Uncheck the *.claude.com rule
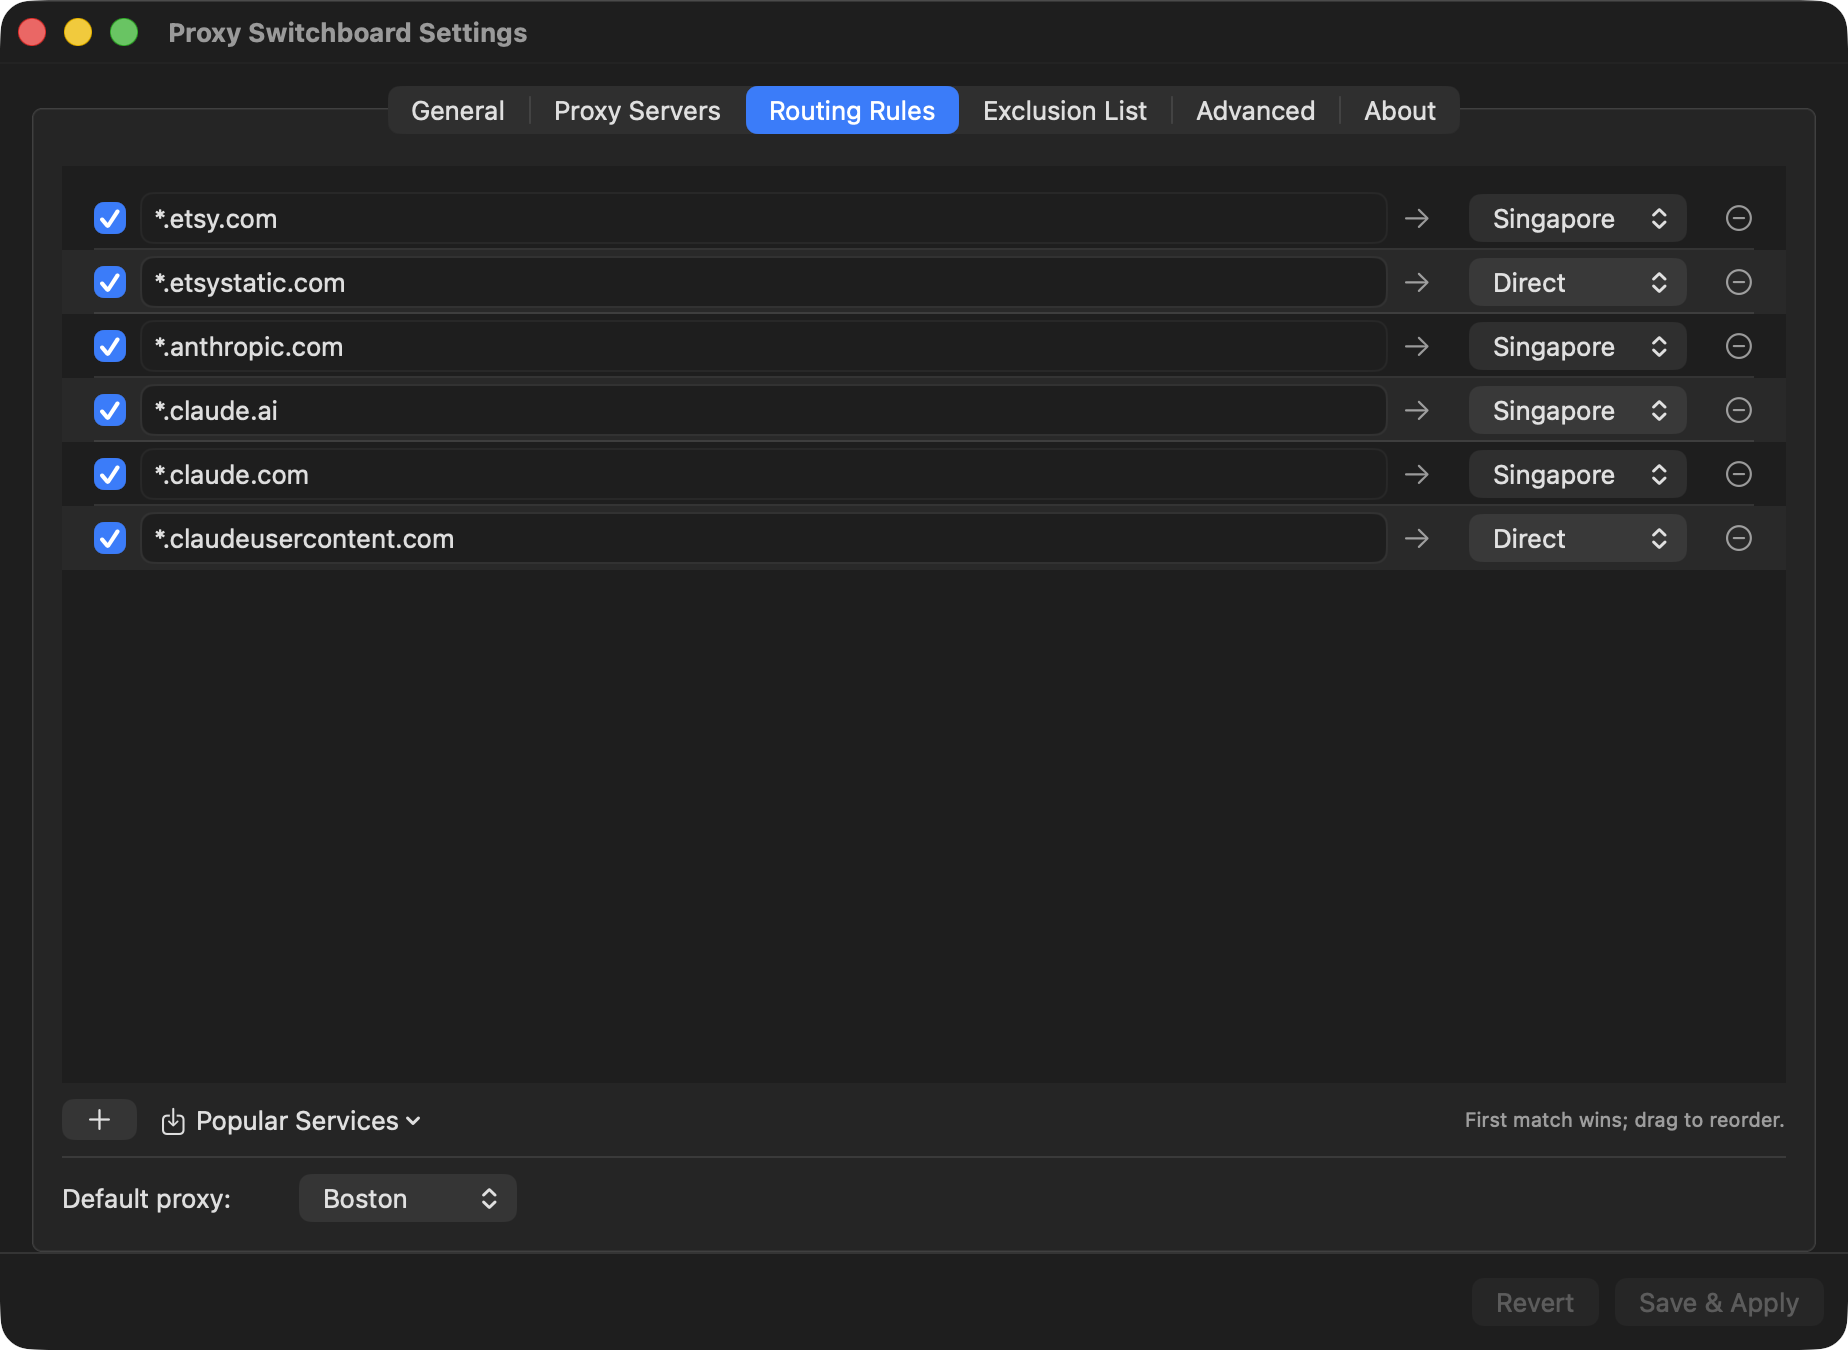The height and width of the screenshot is (1350, 1848). click(x=110, y=474)
